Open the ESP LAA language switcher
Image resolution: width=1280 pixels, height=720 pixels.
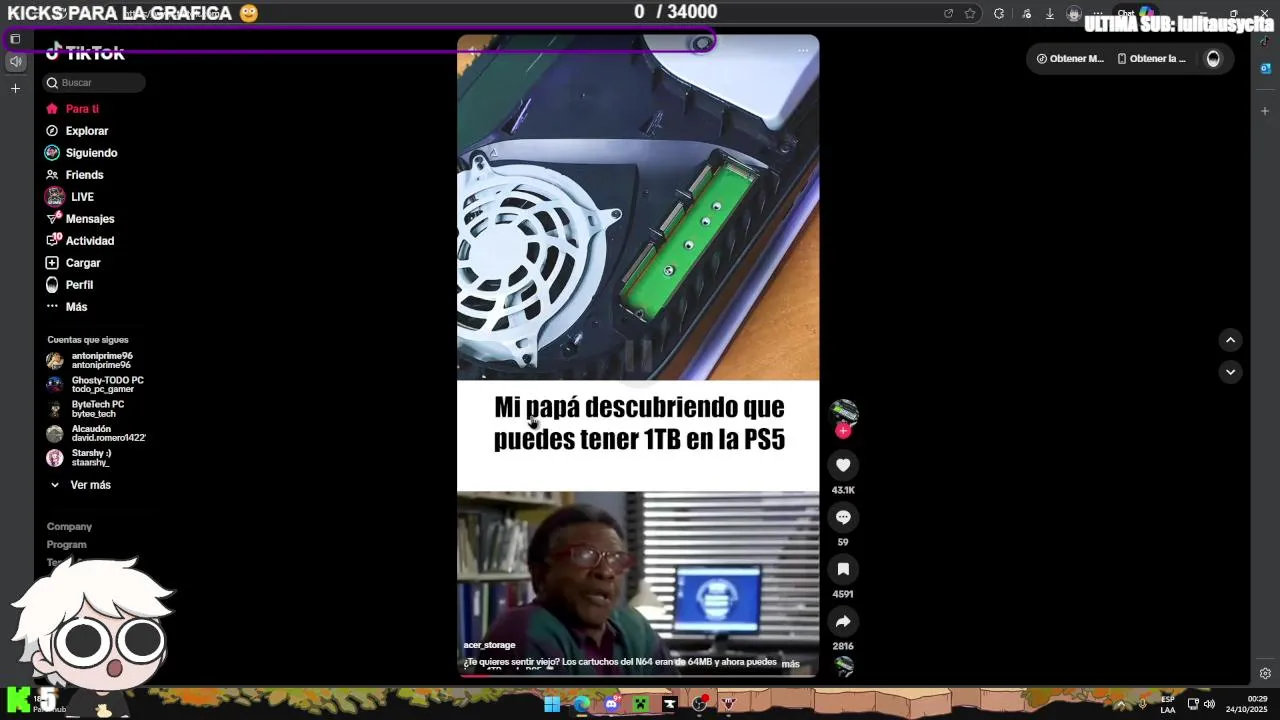1168,704
